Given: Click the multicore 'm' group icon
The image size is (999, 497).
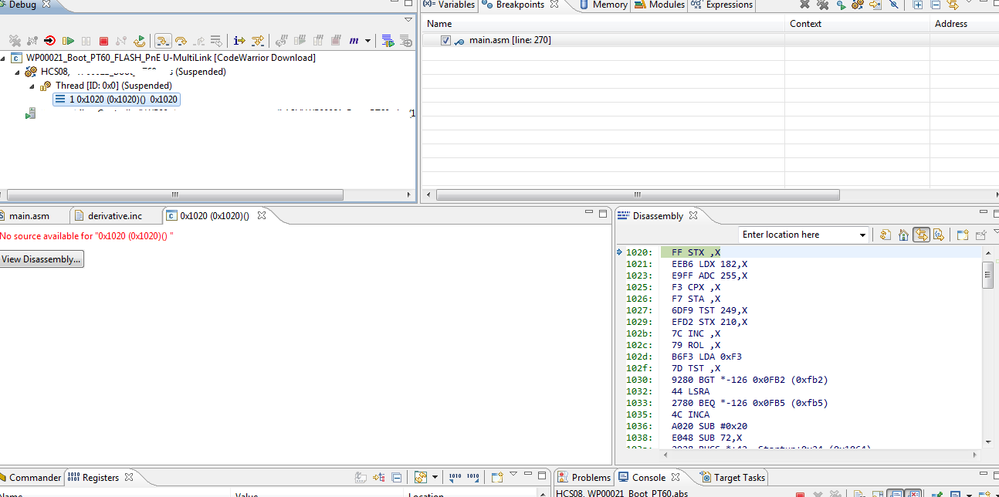Looking at the screenshot, I should [x=354, y=41].
